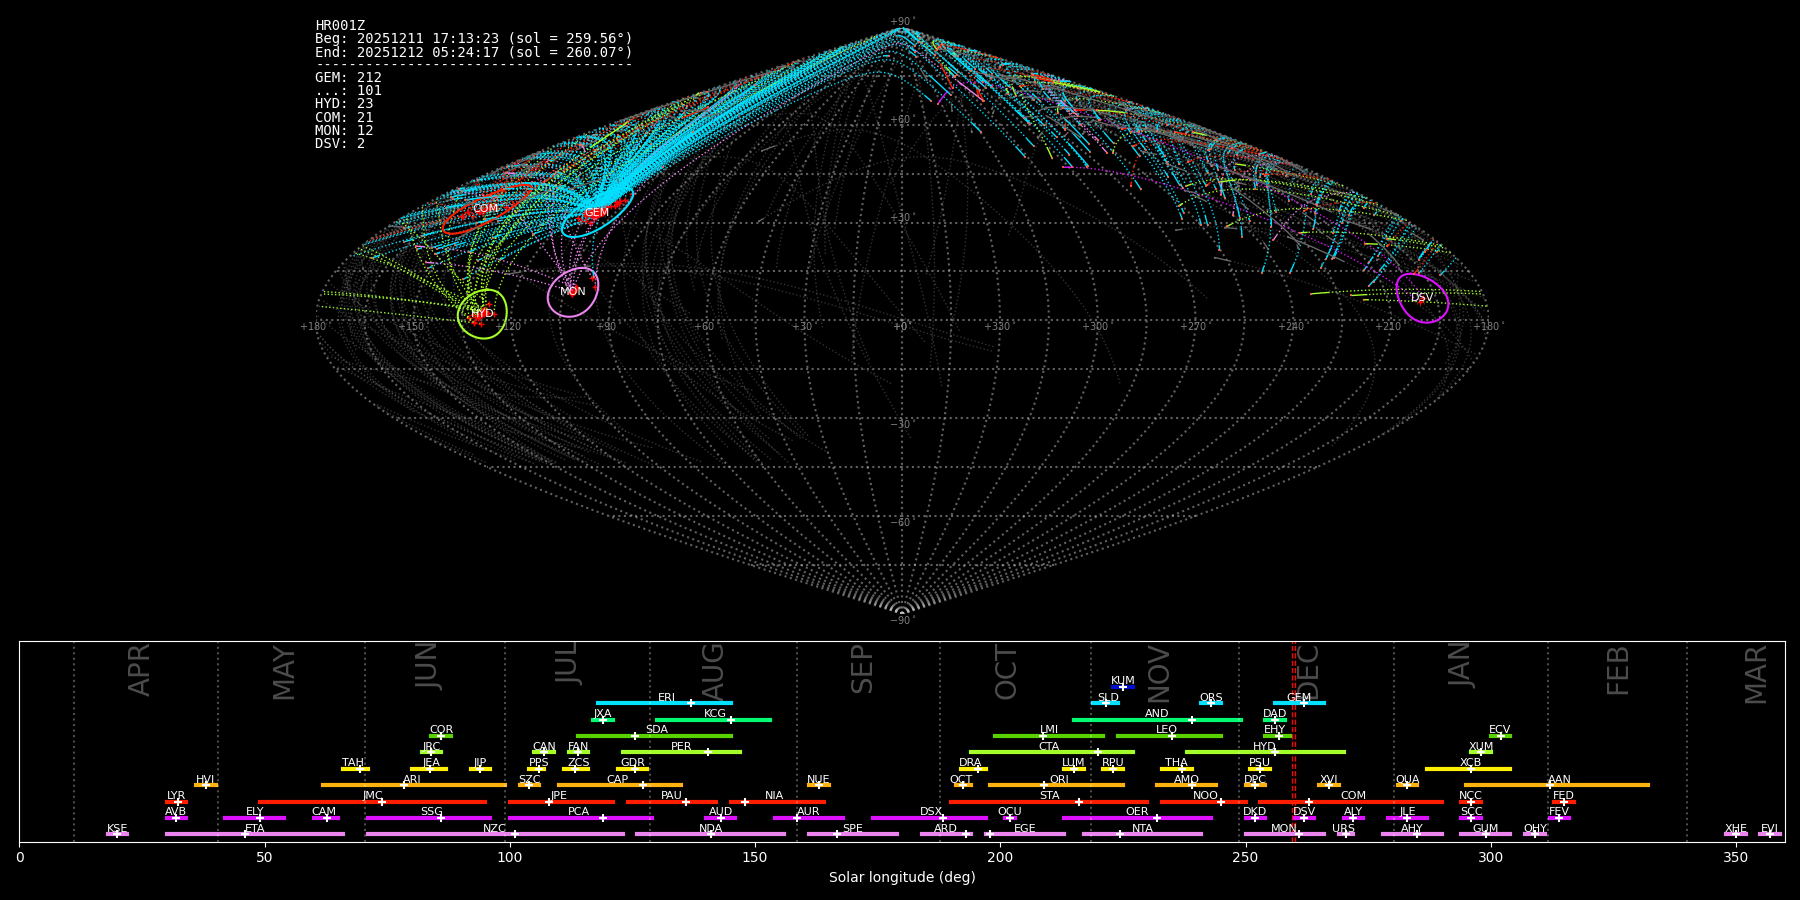This screenshot has height=900, width=1800.
Task: Click the "GEM: 212" count in legend
Action: tap(348, 78)
